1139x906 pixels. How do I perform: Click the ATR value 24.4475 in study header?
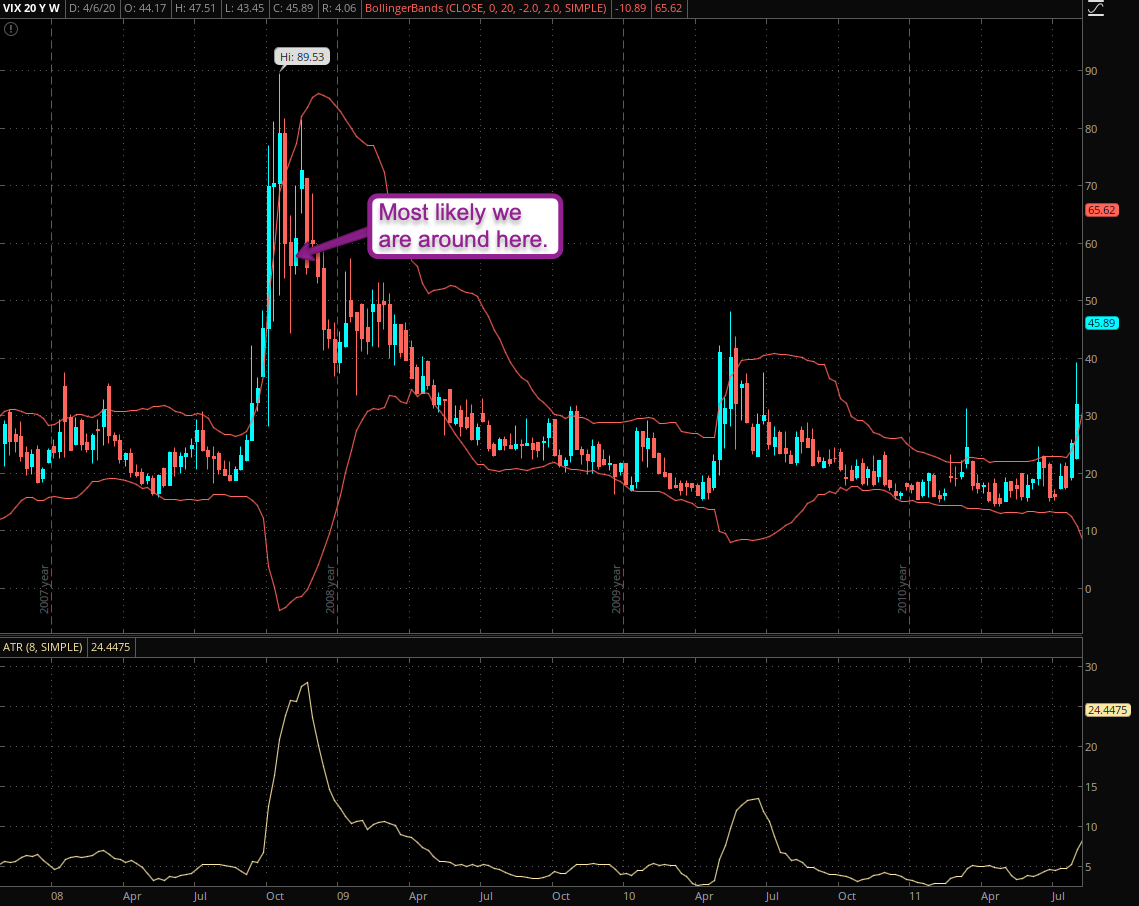pos(112,648)
